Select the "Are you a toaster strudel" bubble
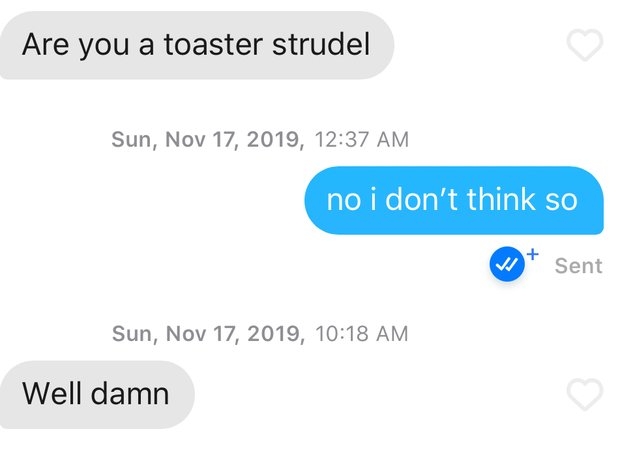 point(197,45)
